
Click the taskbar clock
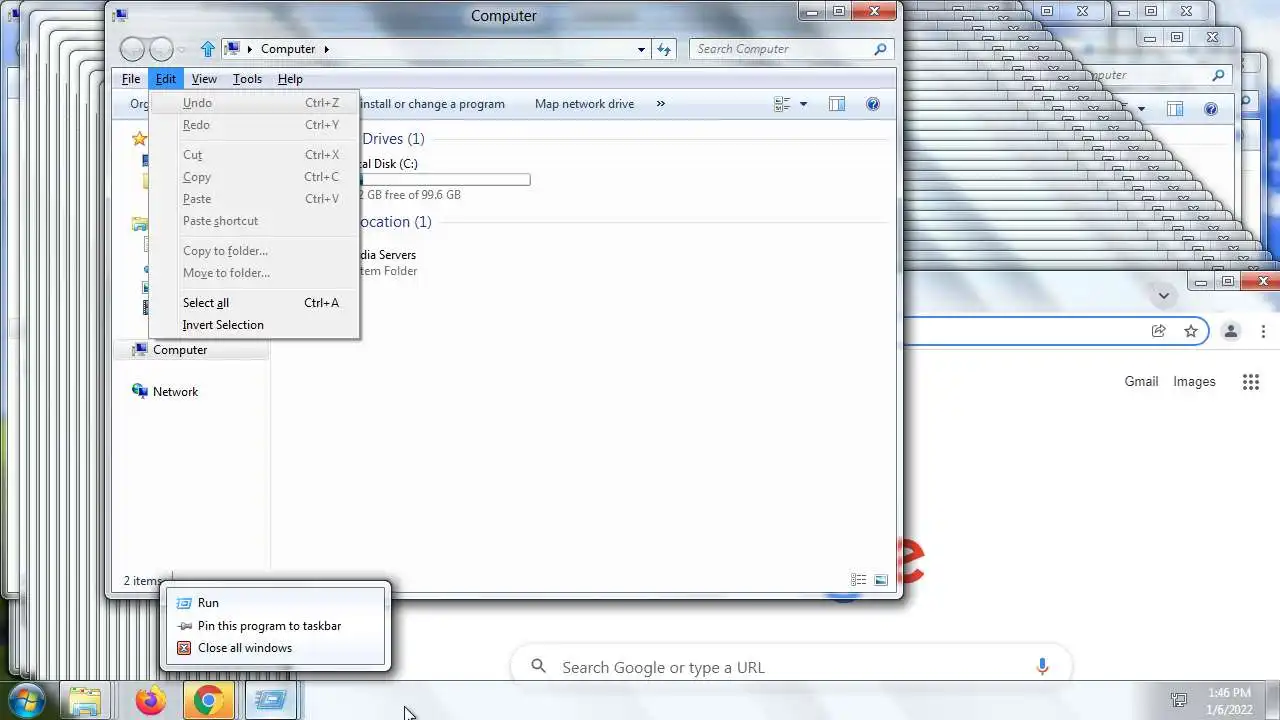[1229, 701]
